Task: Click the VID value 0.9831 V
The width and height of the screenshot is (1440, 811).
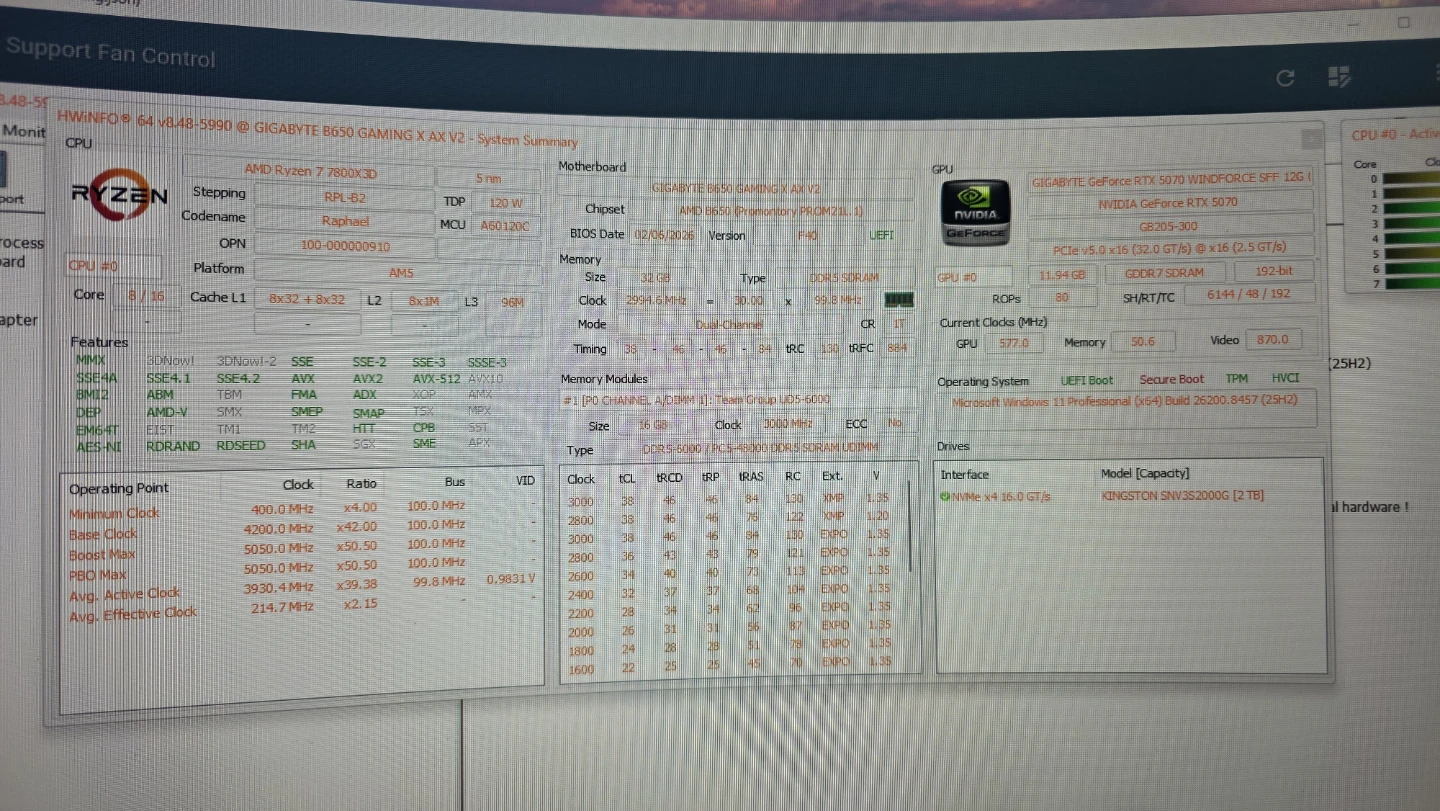Action: pyautogui.click(x=510, y=579)
